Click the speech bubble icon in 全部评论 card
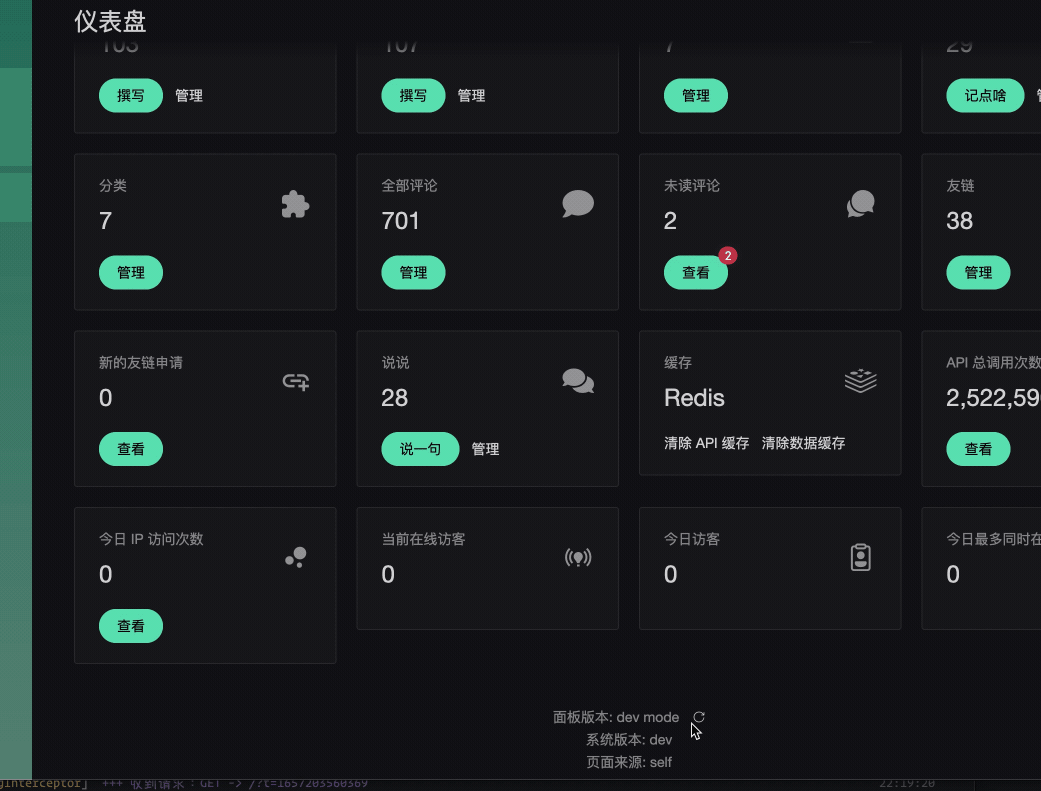 pyautogui.click(x=578, y=204)
